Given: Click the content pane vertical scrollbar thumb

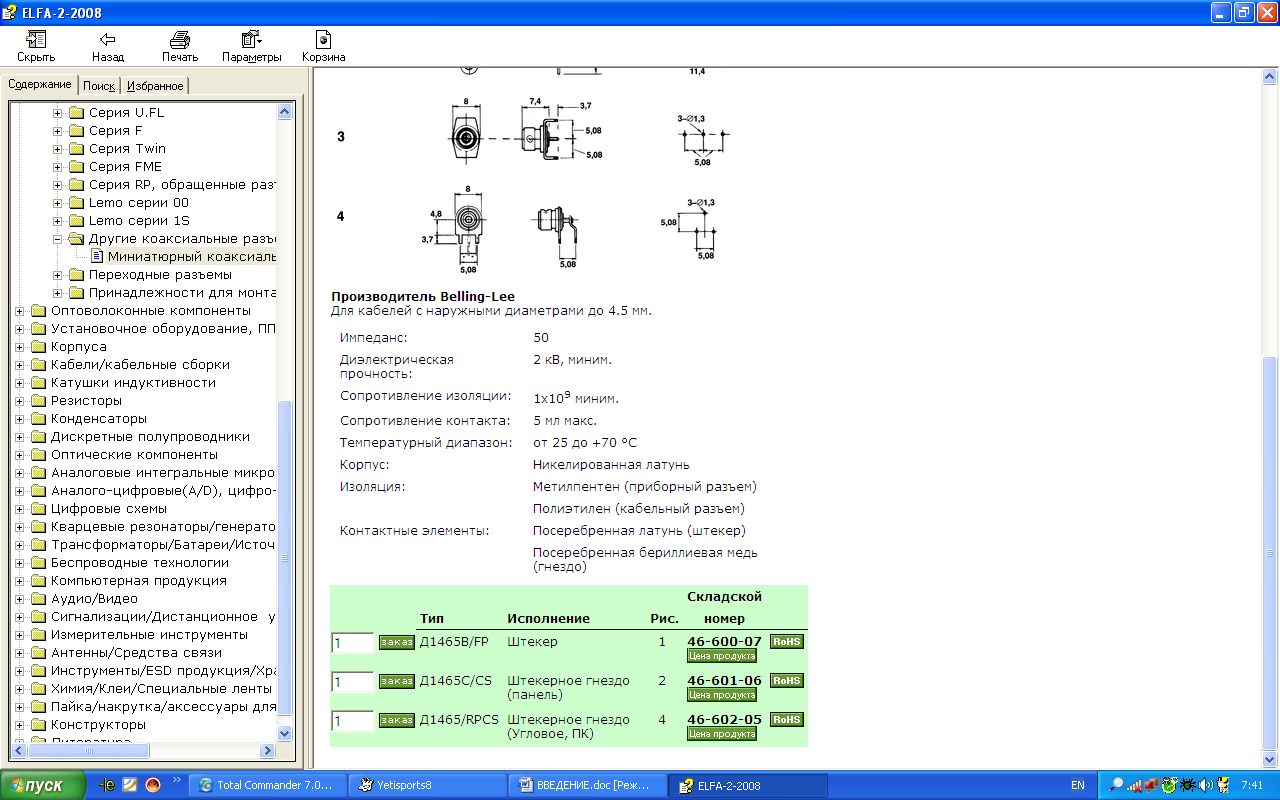Looking at the screenshot, I should (x=1270, y=555).
